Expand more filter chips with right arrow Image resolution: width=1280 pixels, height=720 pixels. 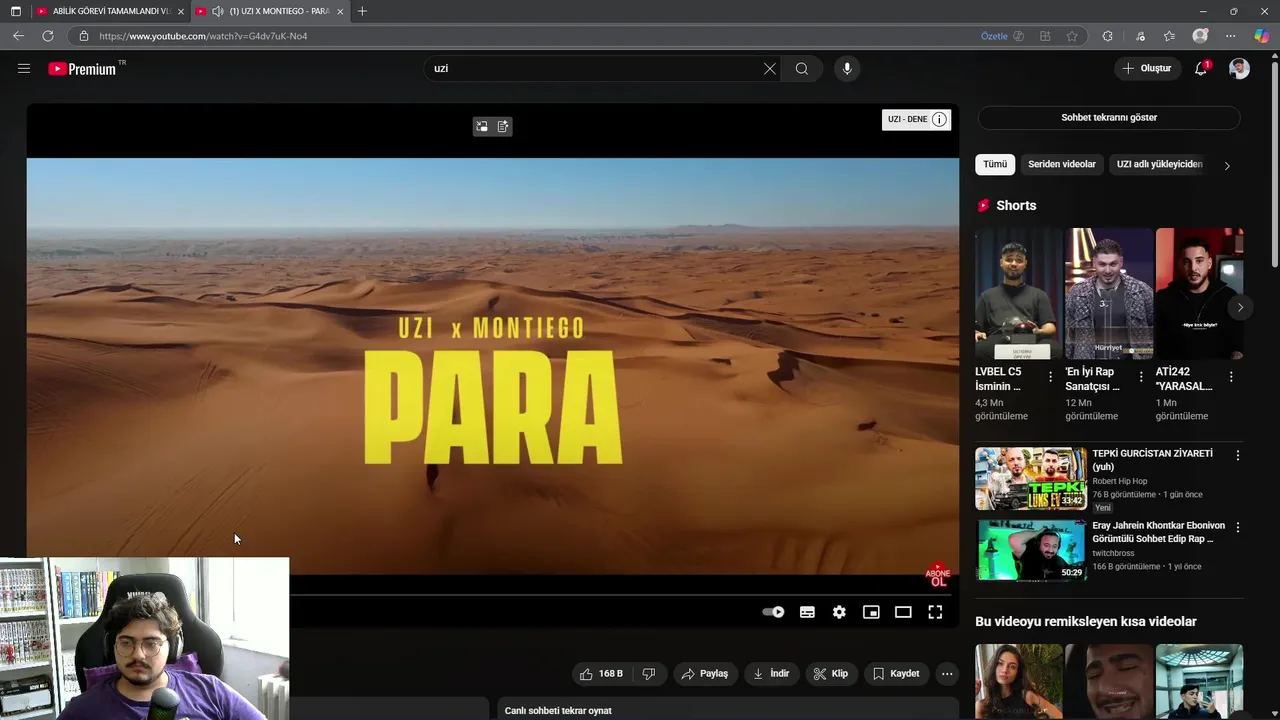point(1227,166)
